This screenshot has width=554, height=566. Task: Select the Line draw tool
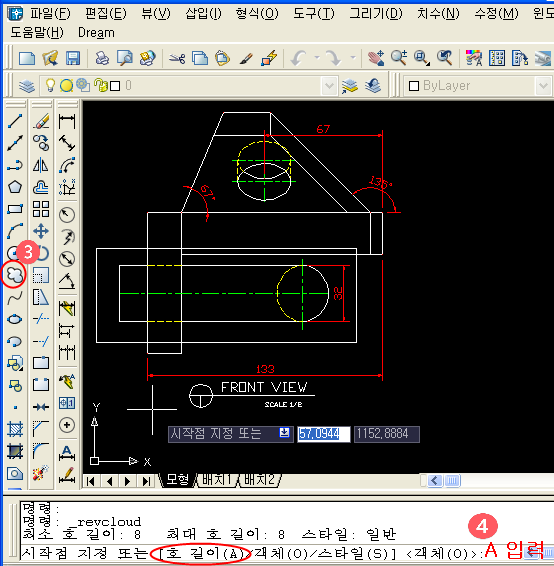15,121
